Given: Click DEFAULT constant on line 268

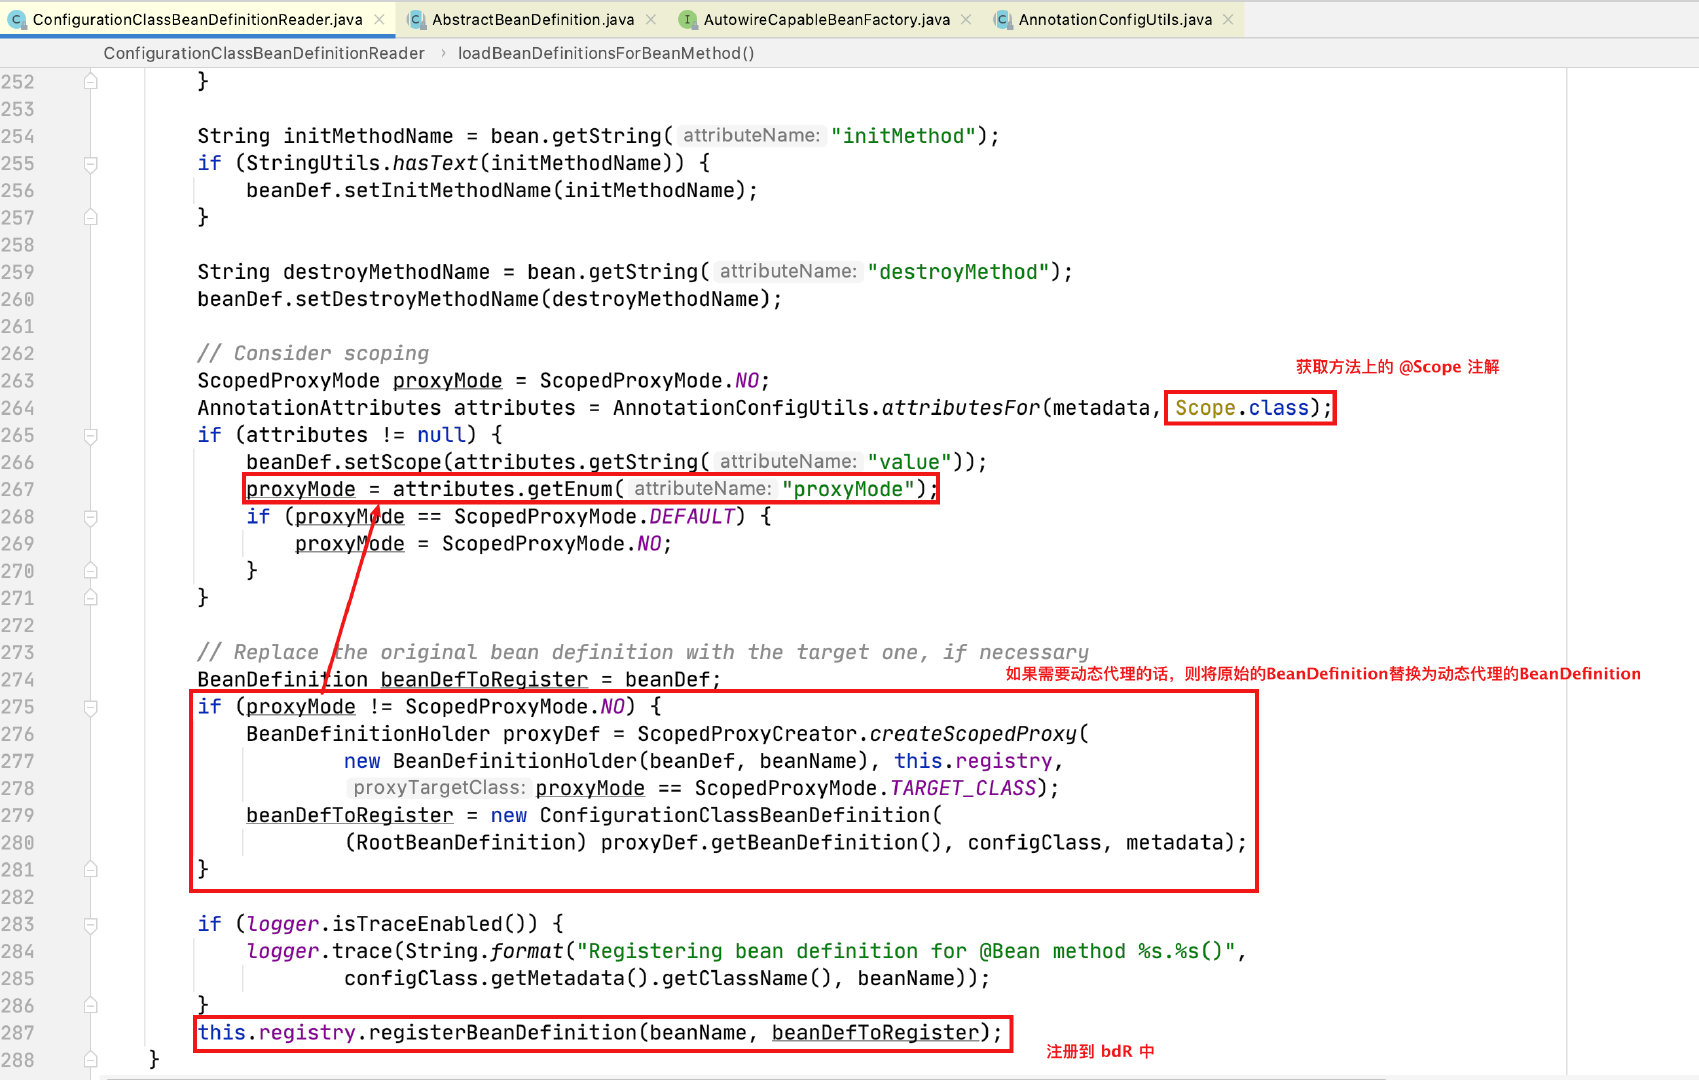Looking at the screenshot, I should point(692,517).
